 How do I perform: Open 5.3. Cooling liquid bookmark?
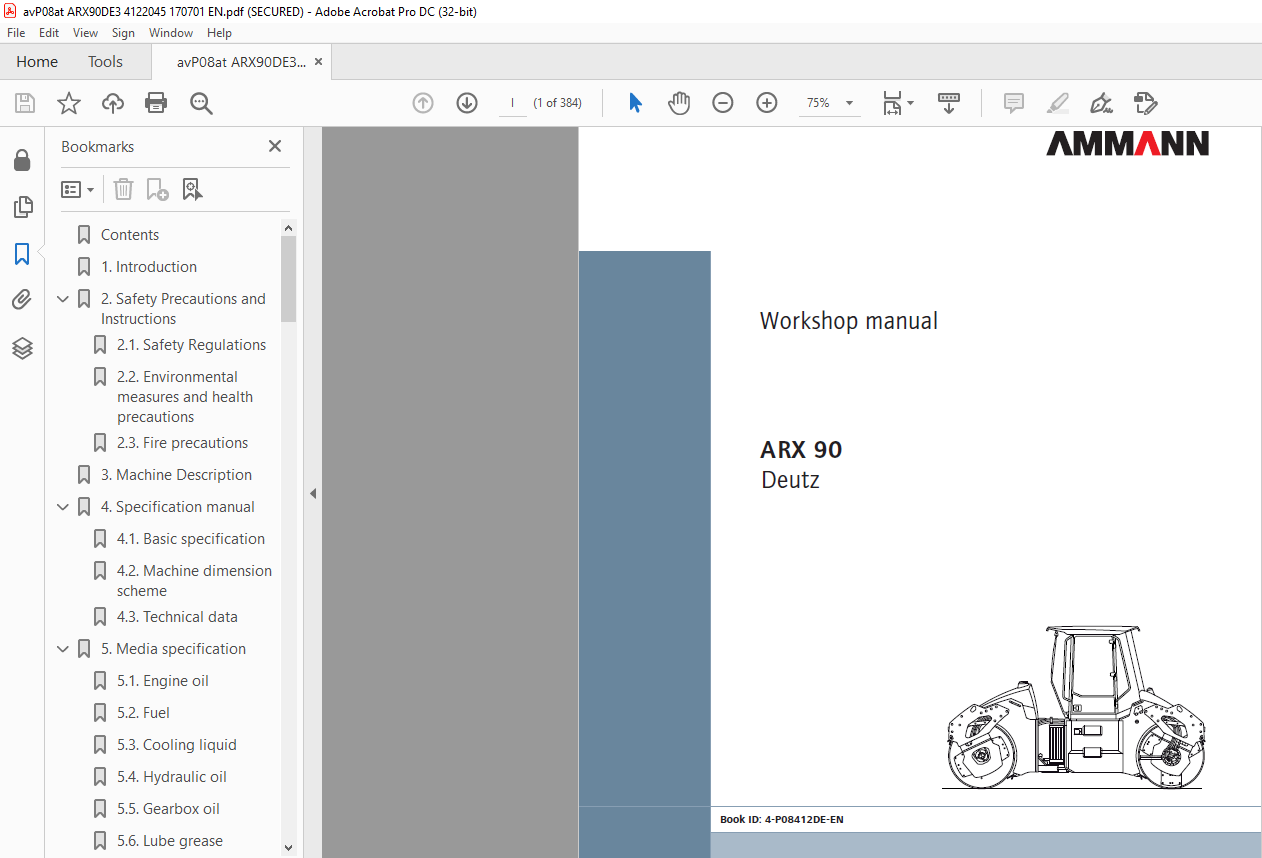[x=177, y=745]
